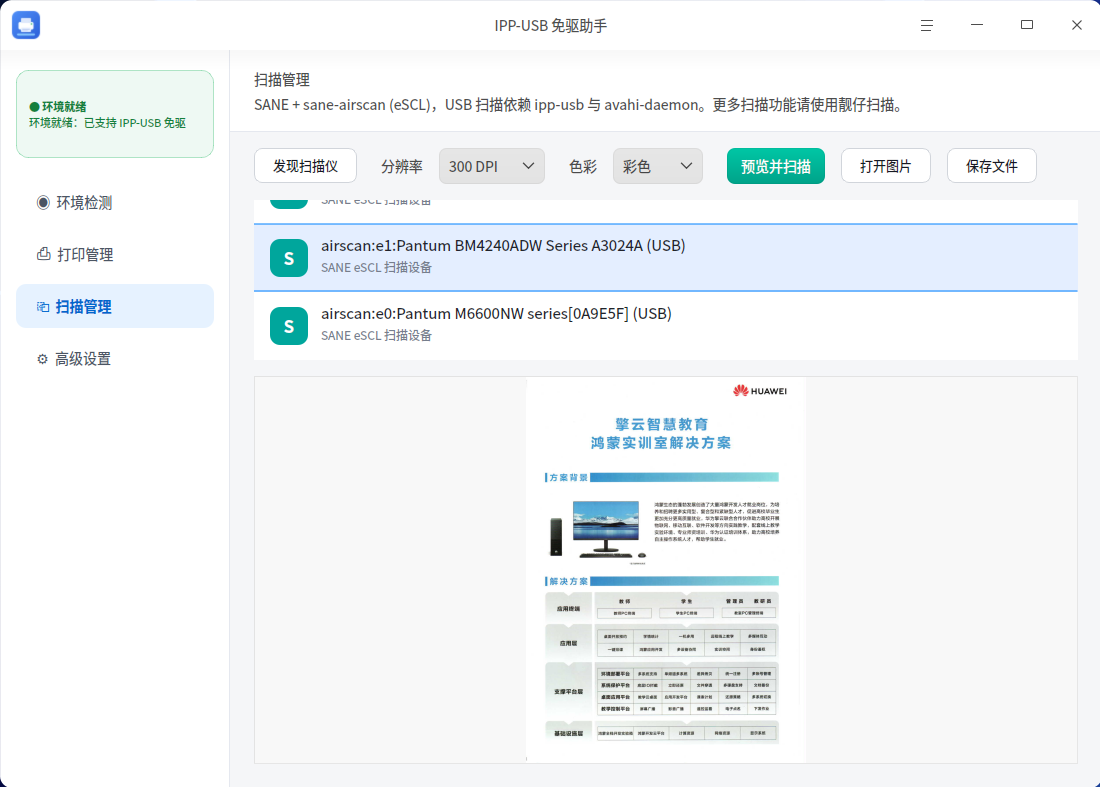Click the green 环境就绪 status dot
Viewport: 1100px width, 787px height.
tap(34, 107)
